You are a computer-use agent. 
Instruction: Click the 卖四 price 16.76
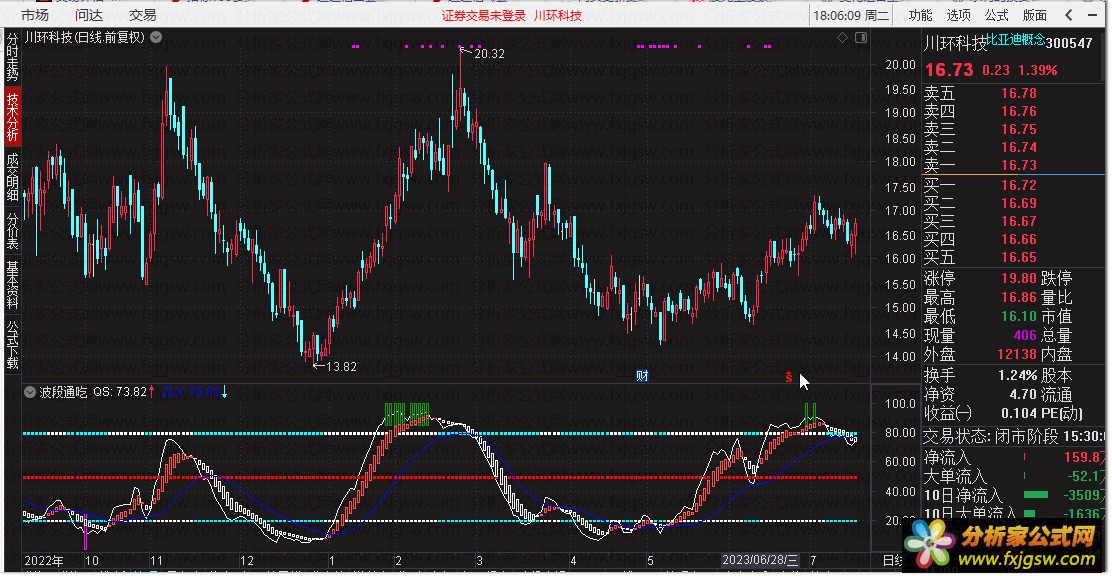(x=1019, y=111)
